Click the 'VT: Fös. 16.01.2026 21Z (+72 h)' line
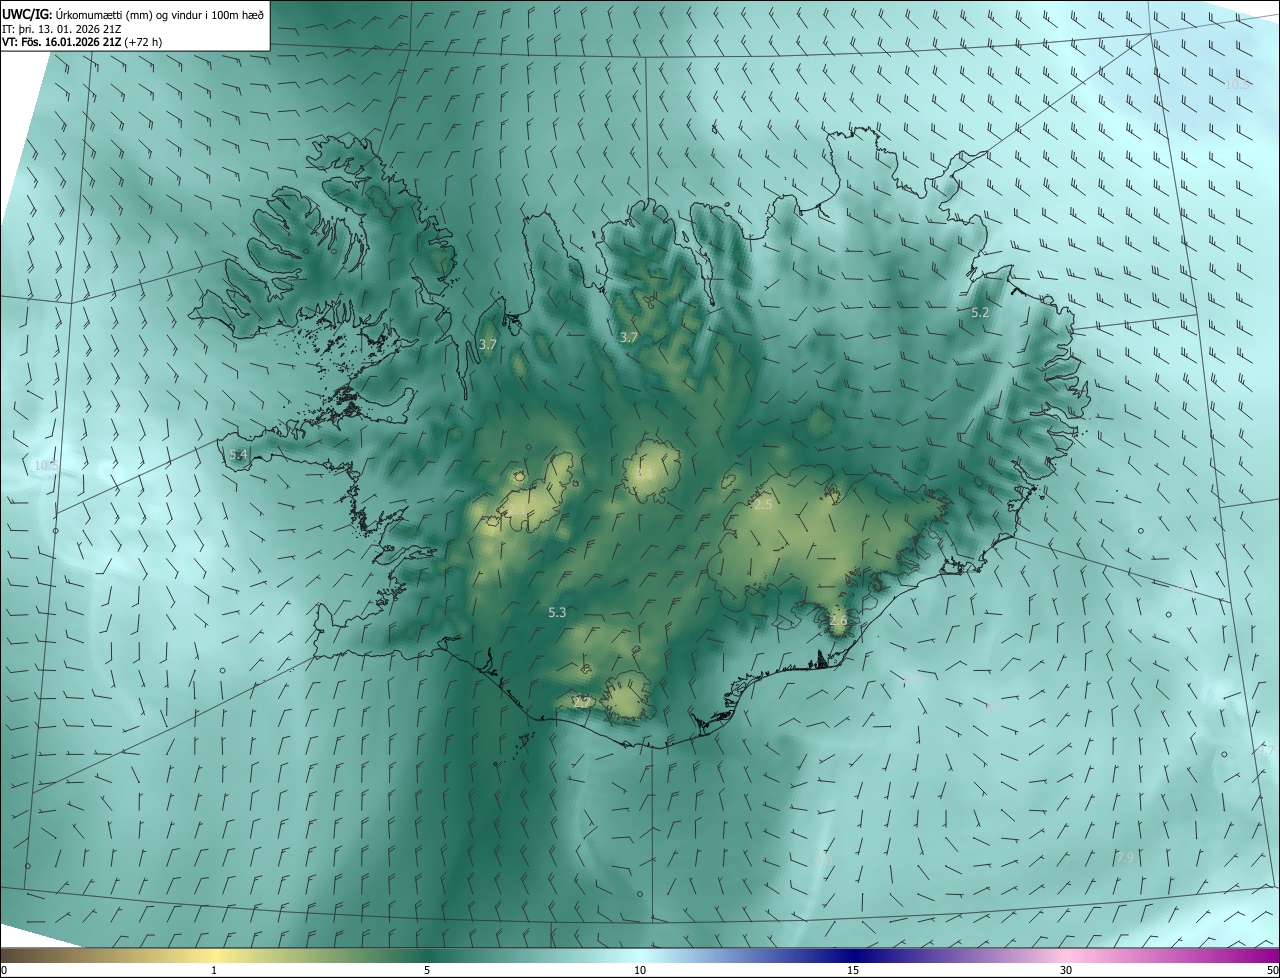 82,43
